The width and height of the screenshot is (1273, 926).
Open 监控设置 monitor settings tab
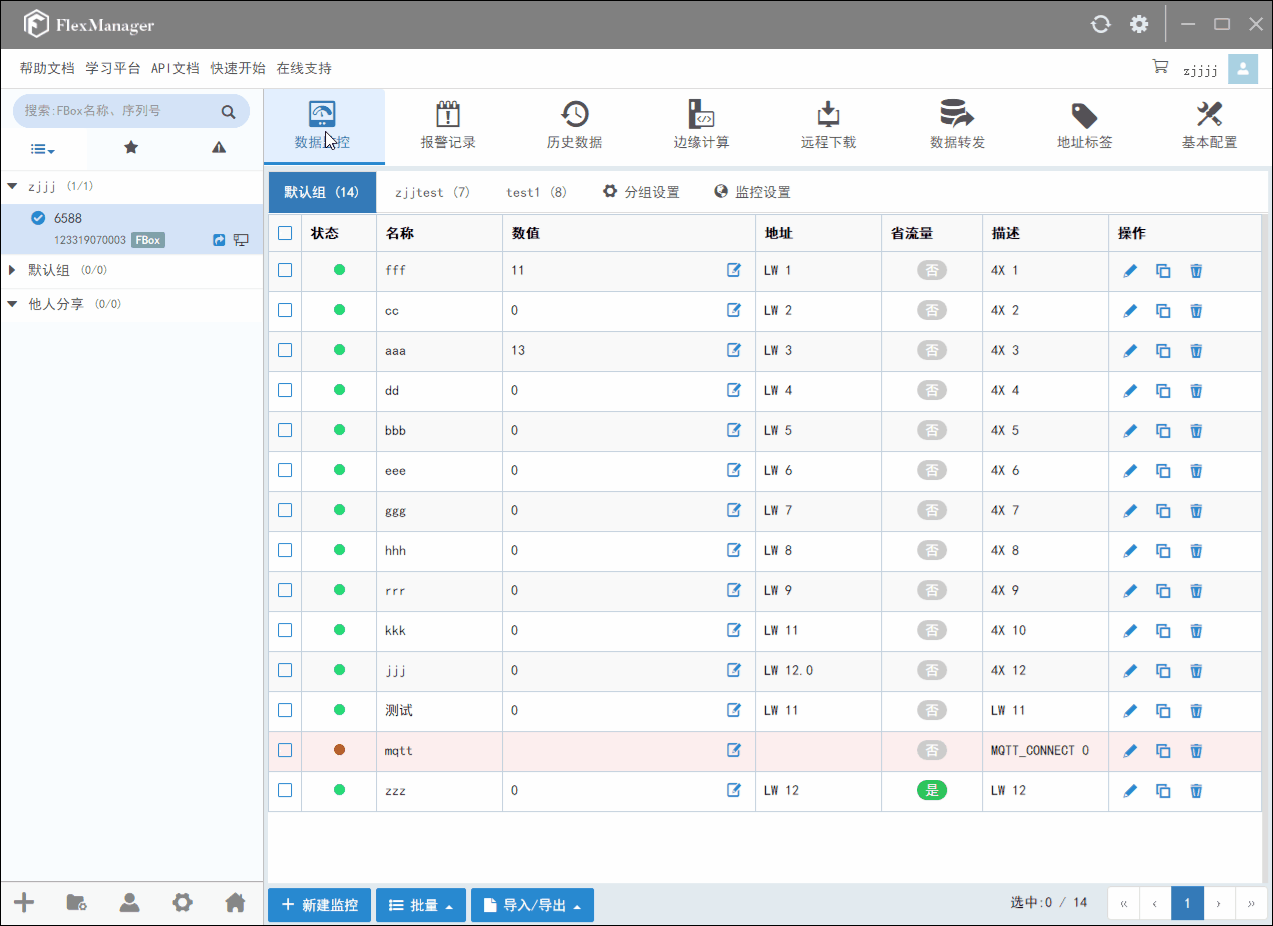(752, 192)
